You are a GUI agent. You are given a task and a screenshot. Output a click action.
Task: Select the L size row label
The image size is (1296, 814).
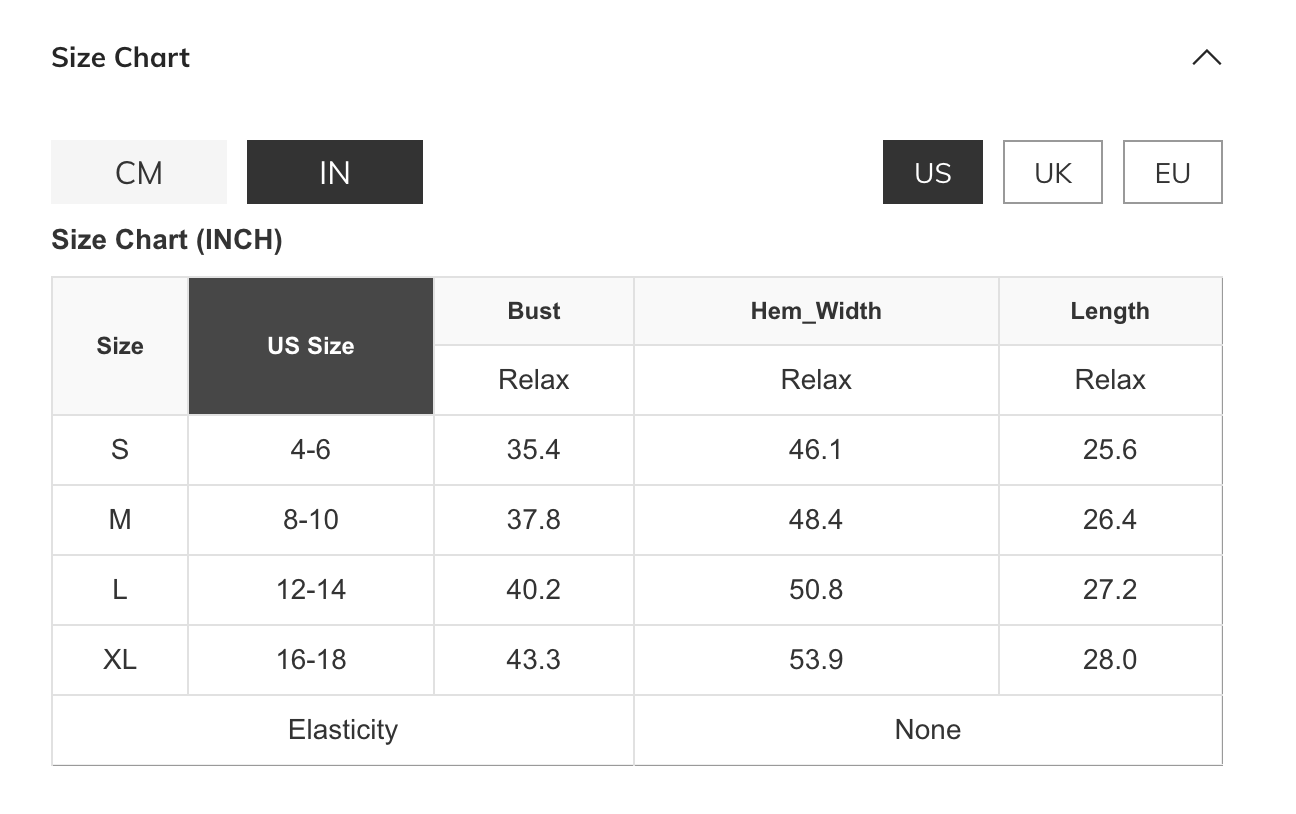[120, 590]
